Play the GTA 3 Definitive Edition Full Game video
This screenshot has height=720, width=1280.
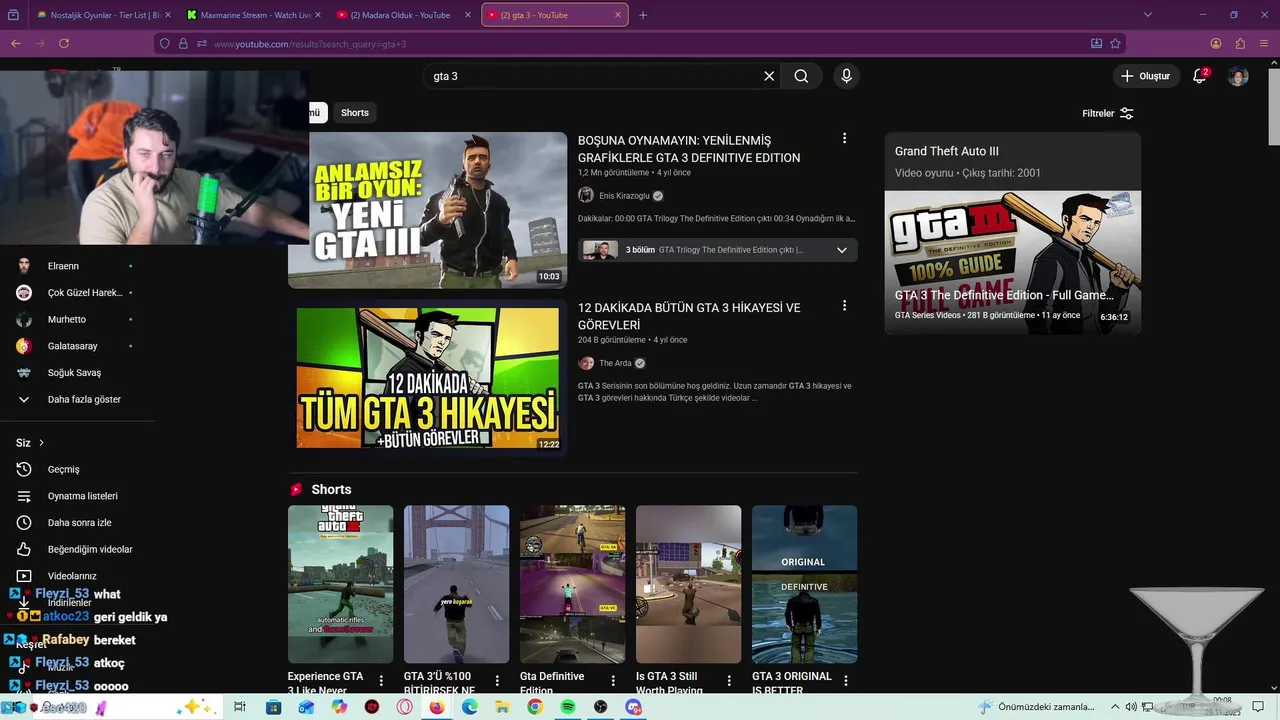(x=1012, y=262)
